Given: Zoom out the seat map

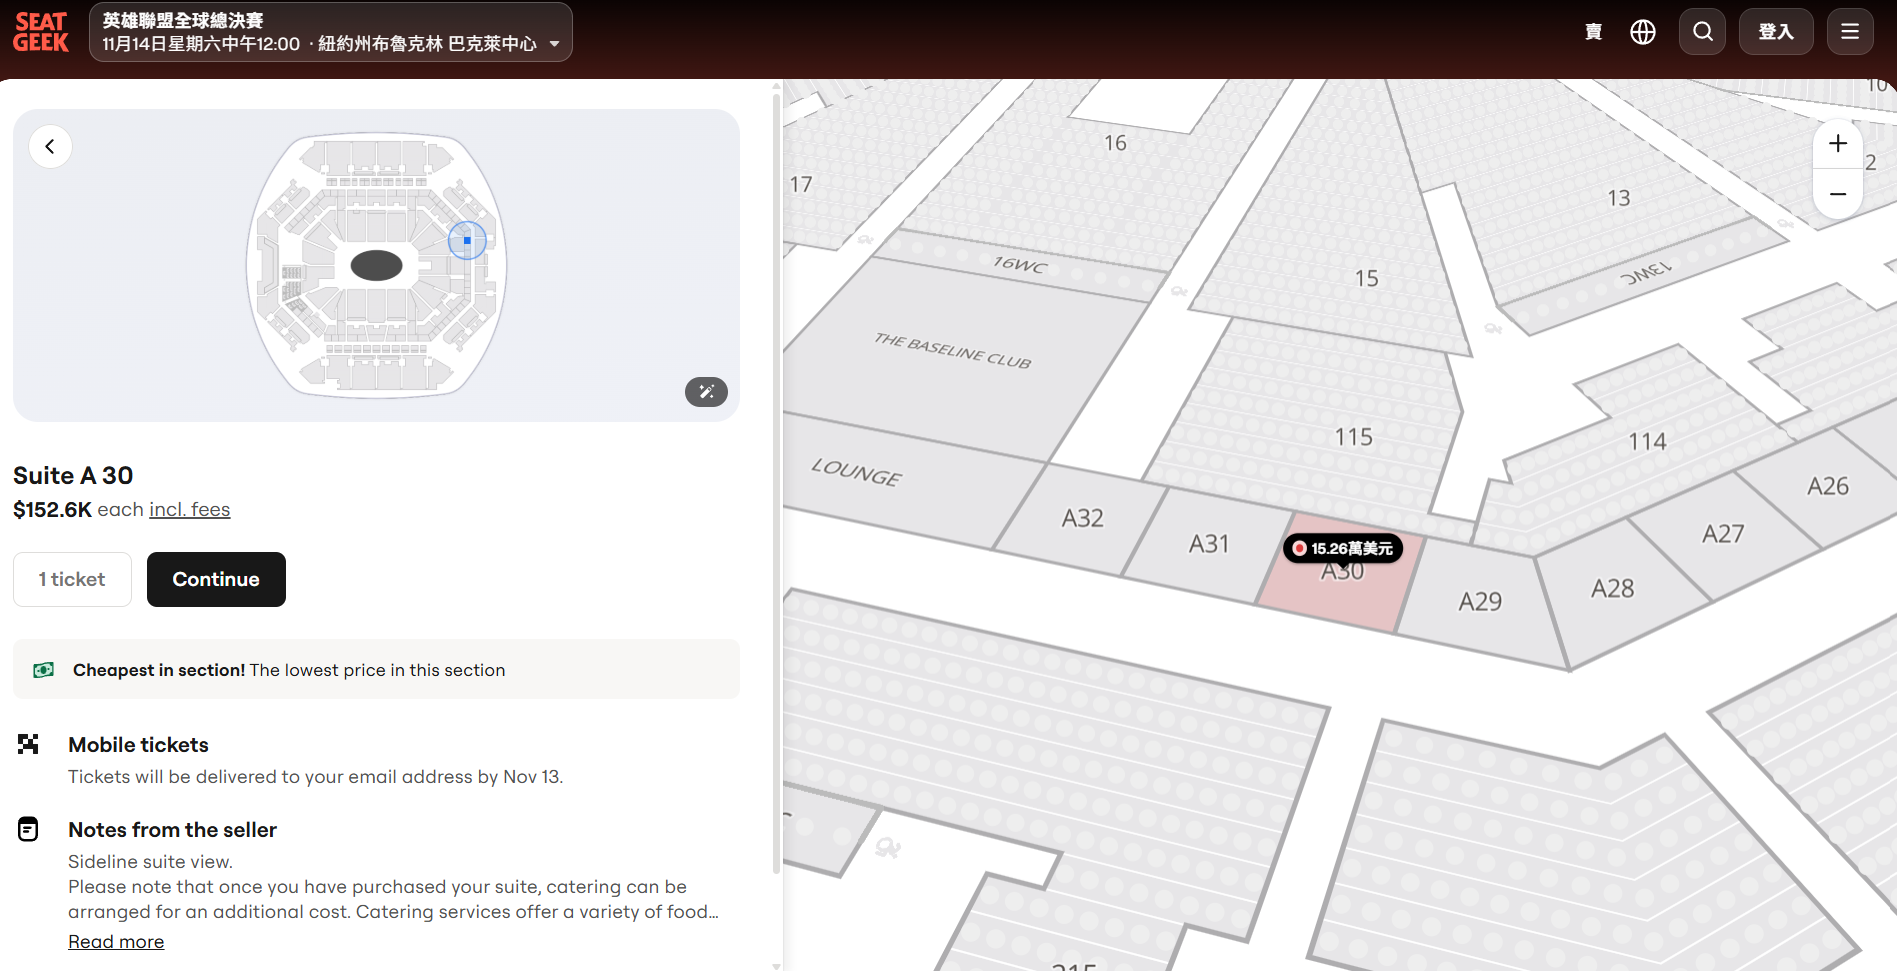Looking at the screenshot, I should coord(1838,194).
